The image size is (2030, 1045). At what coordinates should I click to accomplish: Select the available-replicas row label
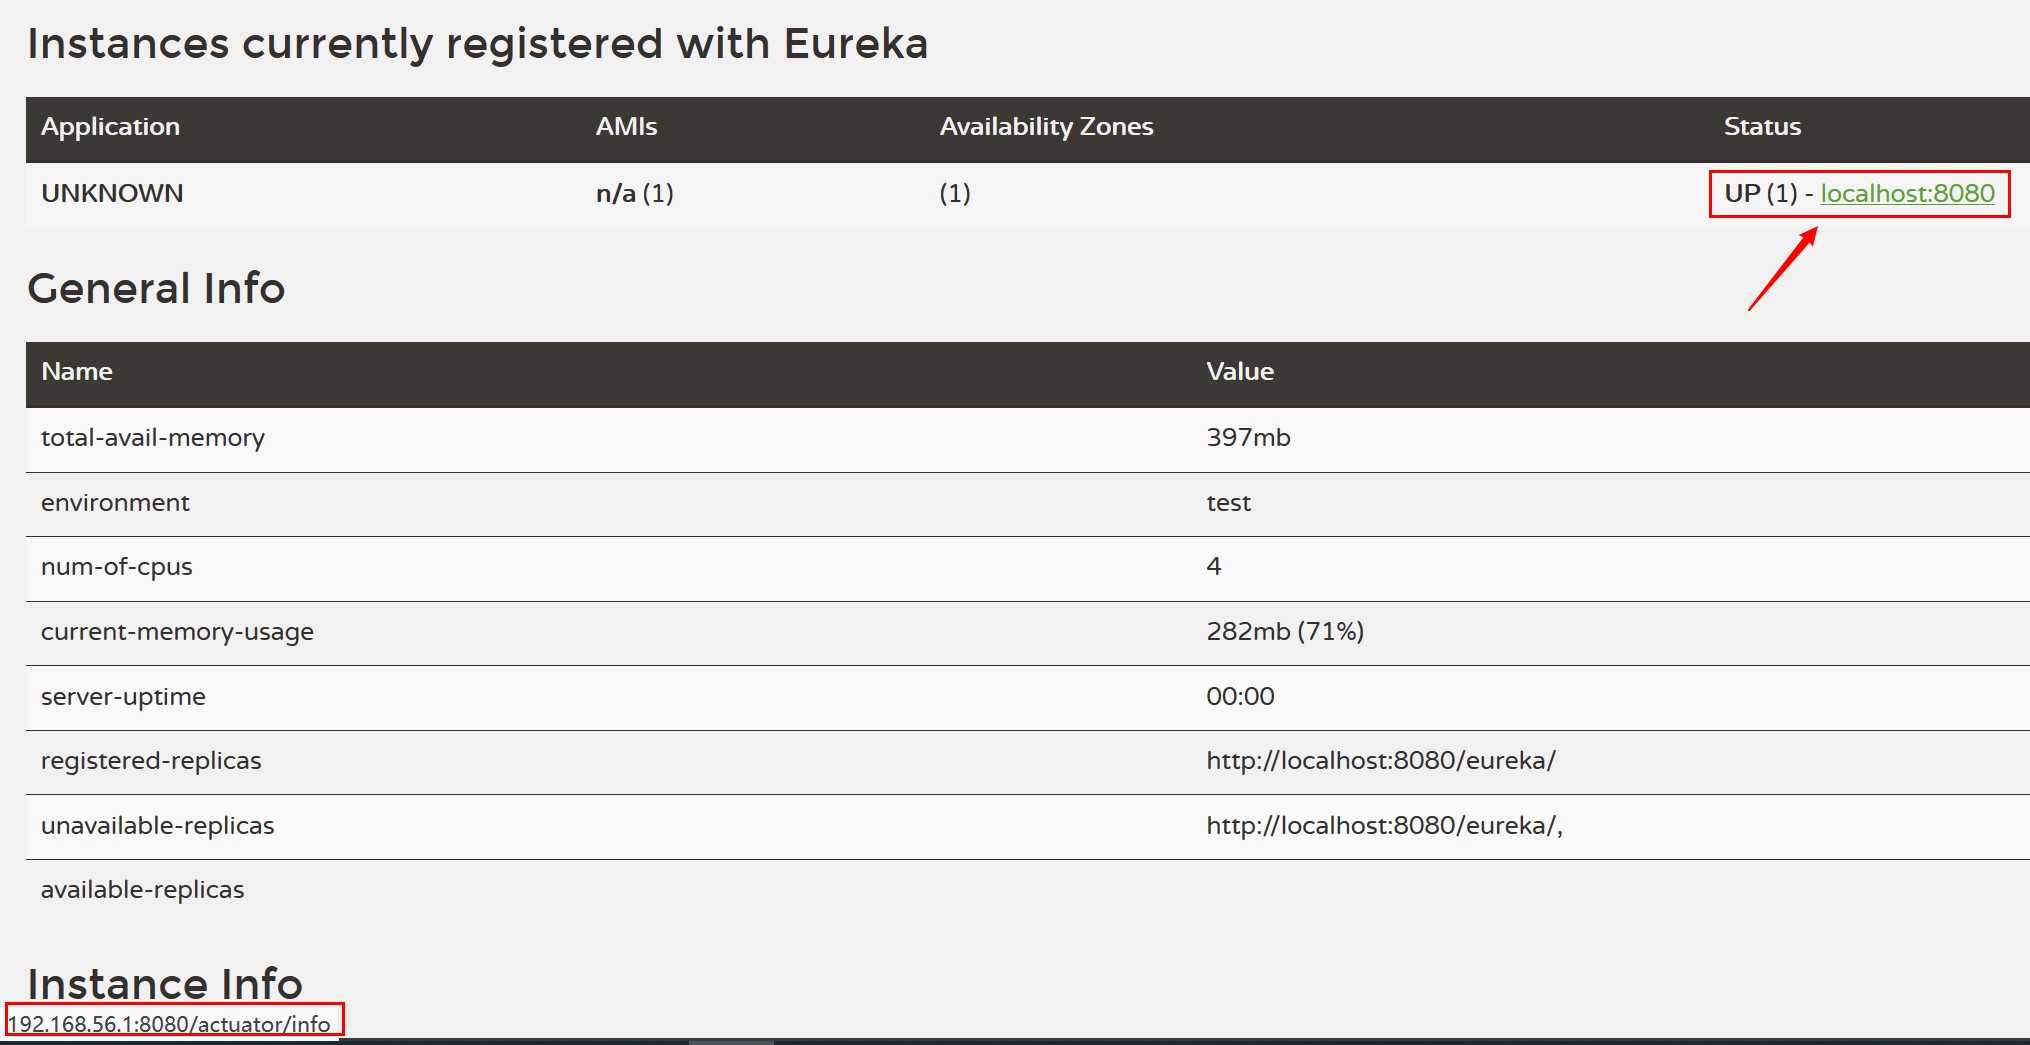pyautogui.click(x=142, y=890)
